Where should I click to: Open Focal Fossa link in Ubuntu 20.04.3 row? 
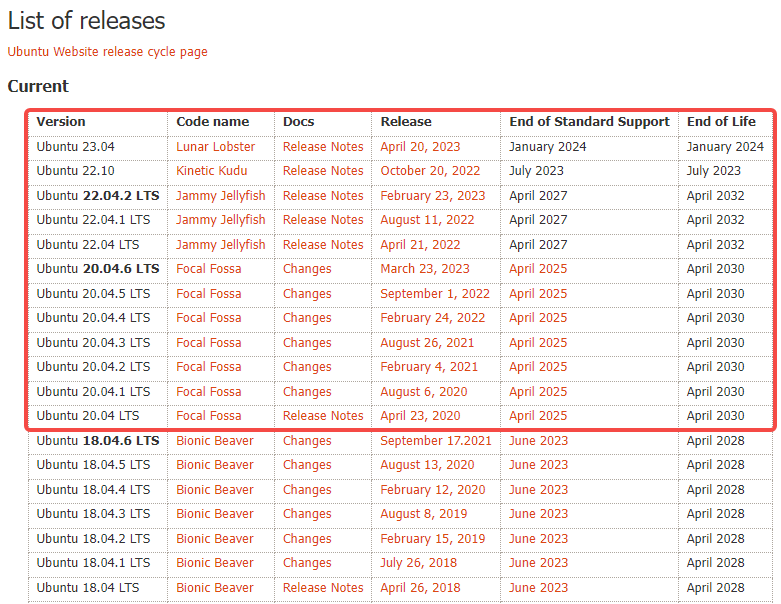(x=208, y=343)
